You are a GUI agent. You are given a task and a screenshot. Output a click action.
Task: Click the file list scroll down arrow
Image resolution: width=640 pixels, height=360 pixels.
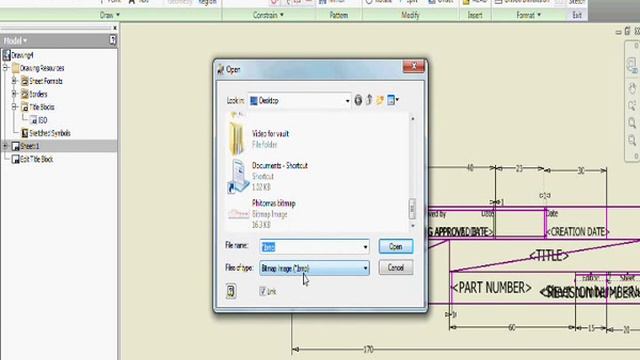click(412, 226)
